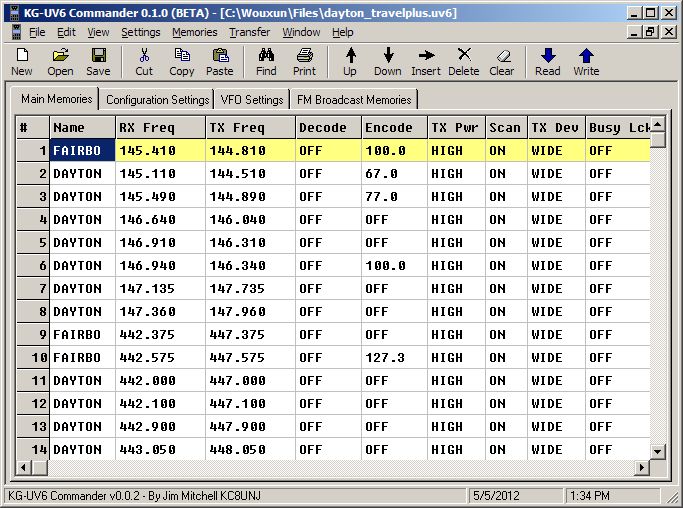683x508 pixels.
Task: Select the Scan cell of row 2
Action: (x=504, y=174)
